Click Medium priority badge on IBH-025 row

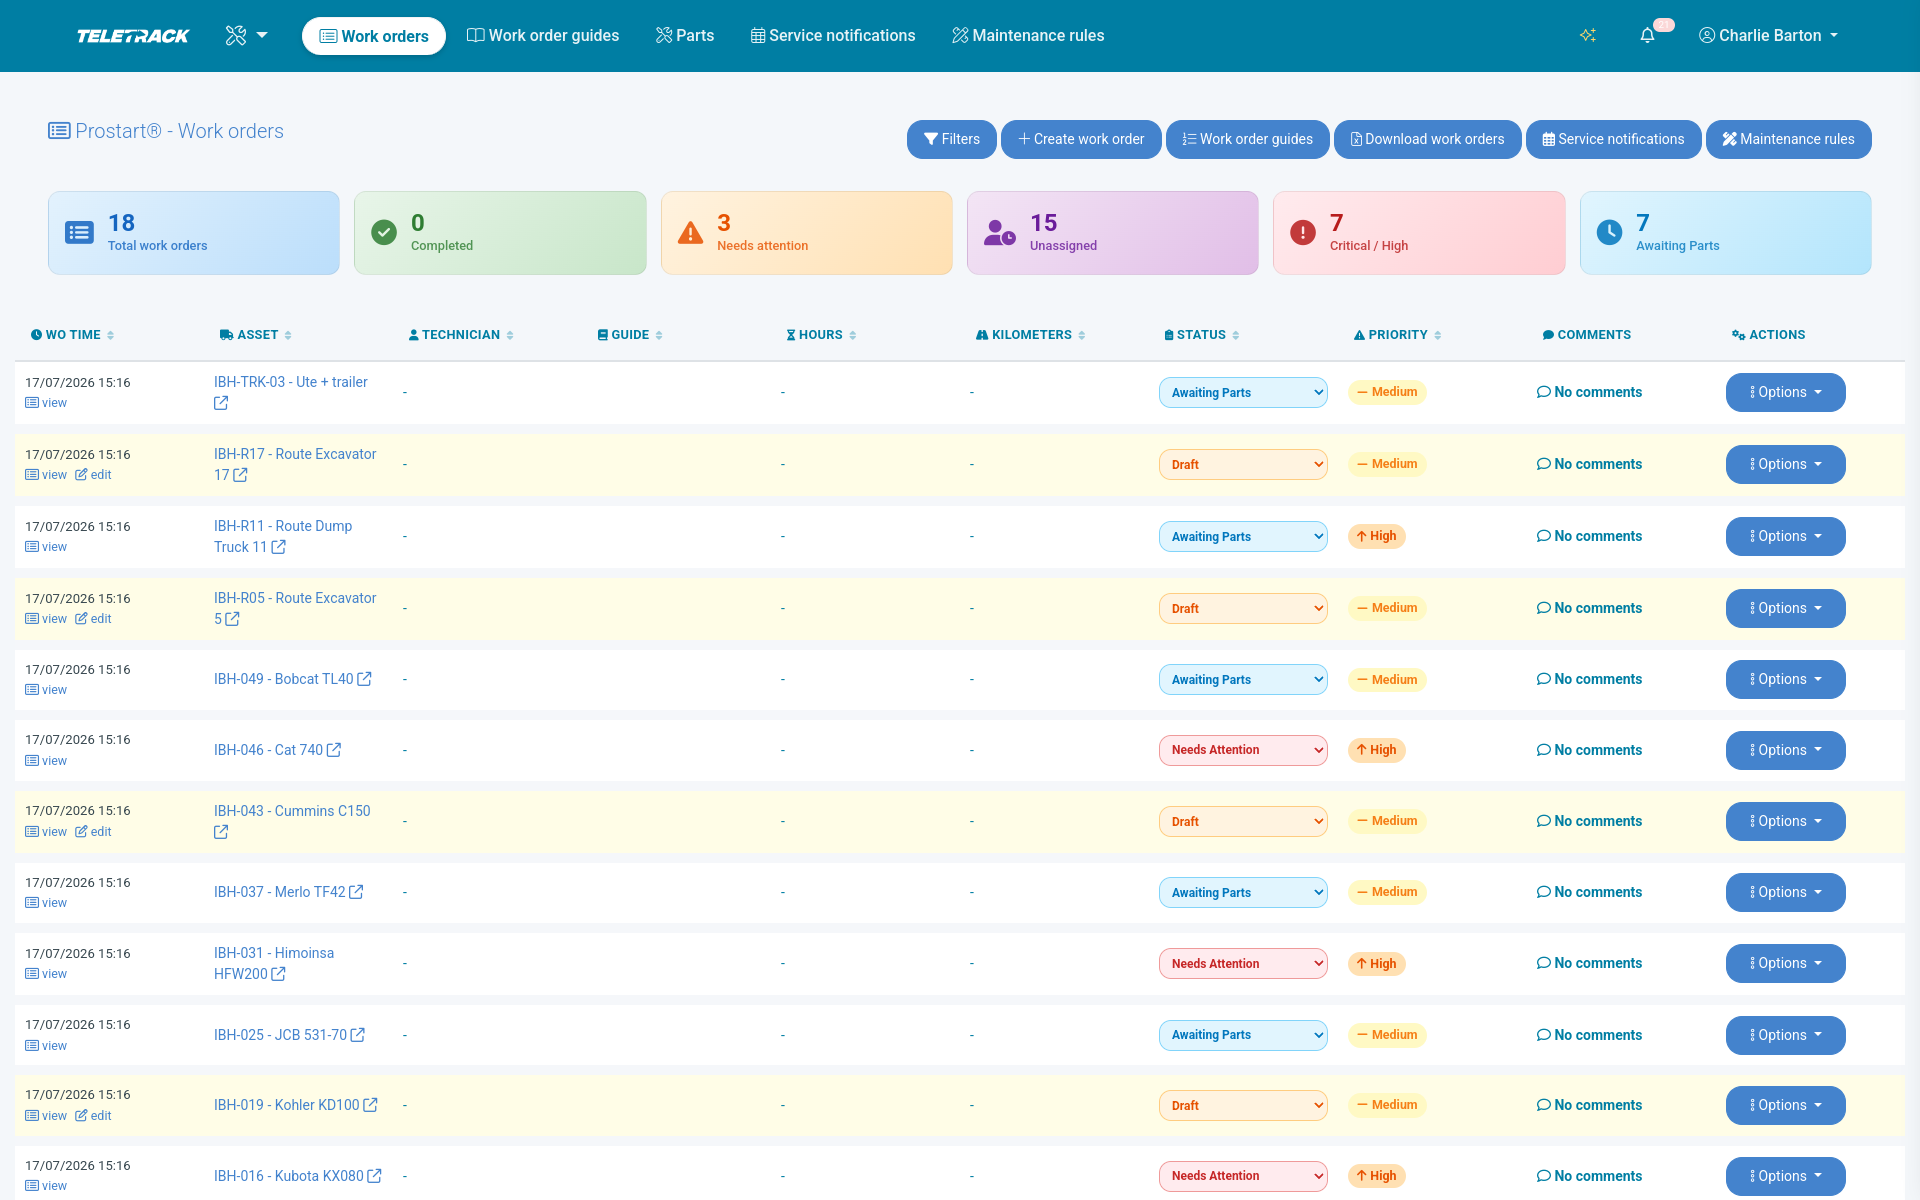click(x=1387, y=1035)
